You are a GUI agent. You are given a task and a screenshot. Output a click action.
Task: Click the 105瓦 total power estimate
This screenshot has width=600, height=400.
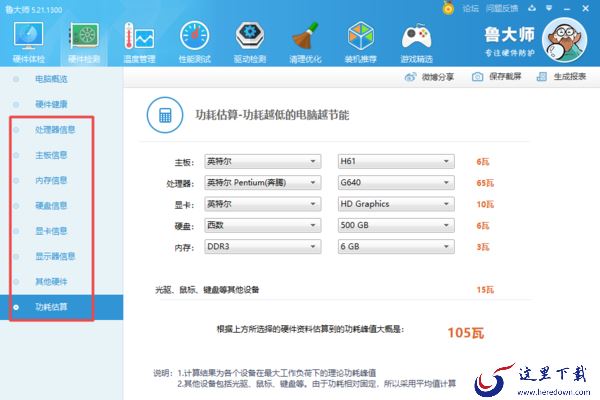[465, 333]
